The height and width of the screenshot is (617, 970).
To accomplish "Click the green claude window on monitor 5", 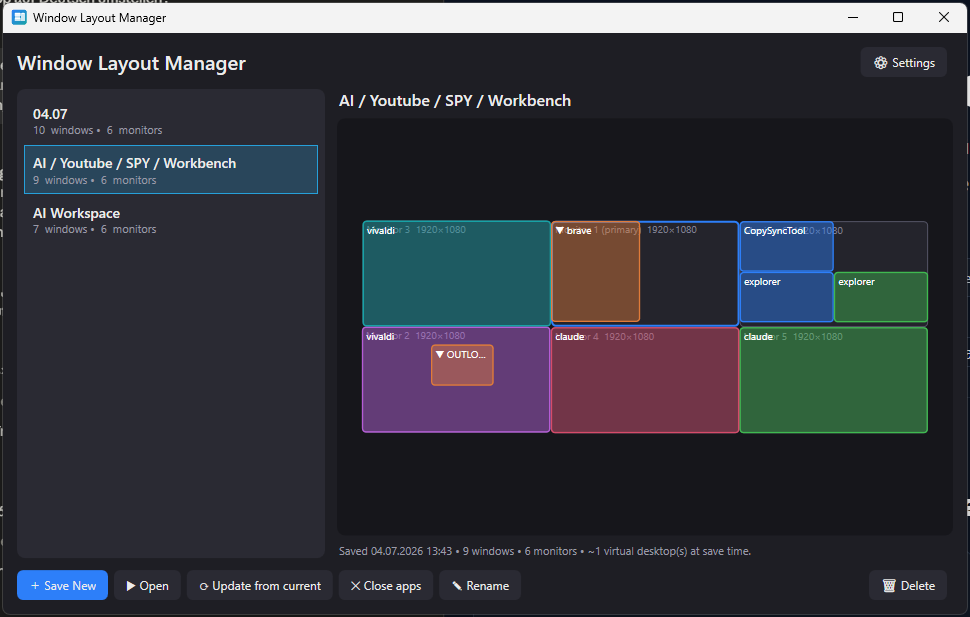I will (x=833, y=380).
